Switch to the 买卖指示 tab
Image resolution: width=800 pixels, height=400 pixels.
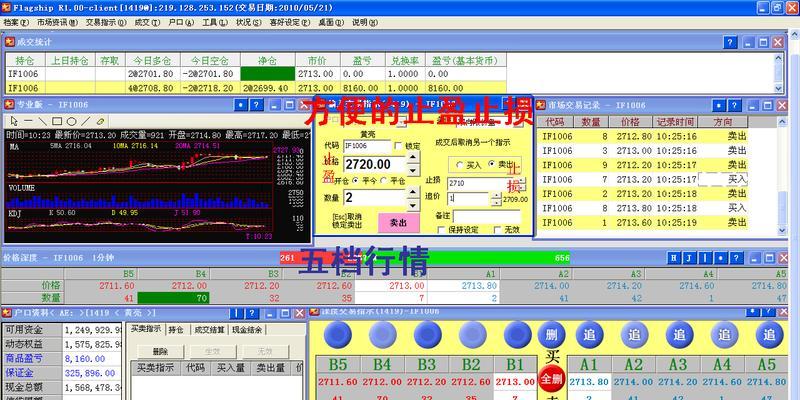pos(146,329)
